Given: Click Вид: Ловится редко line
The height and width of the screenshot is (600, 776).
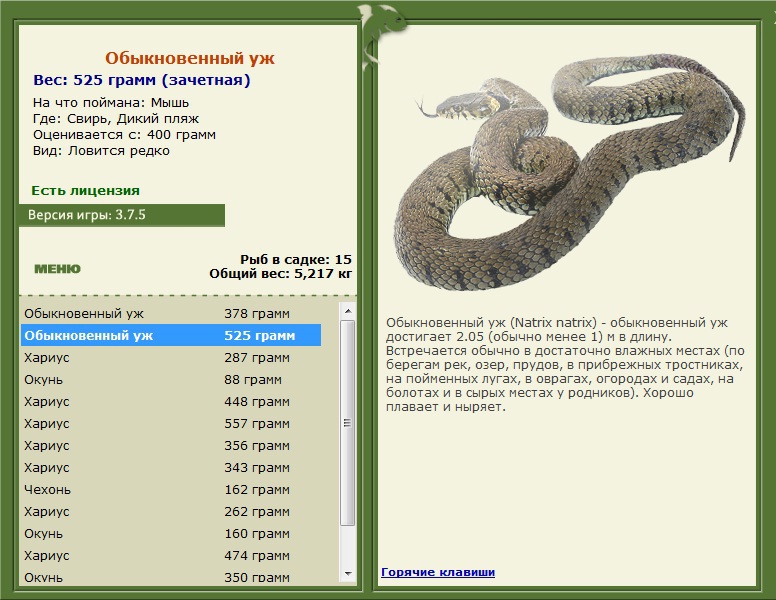Looking at the screenshot, I should [x=101, y=150].
